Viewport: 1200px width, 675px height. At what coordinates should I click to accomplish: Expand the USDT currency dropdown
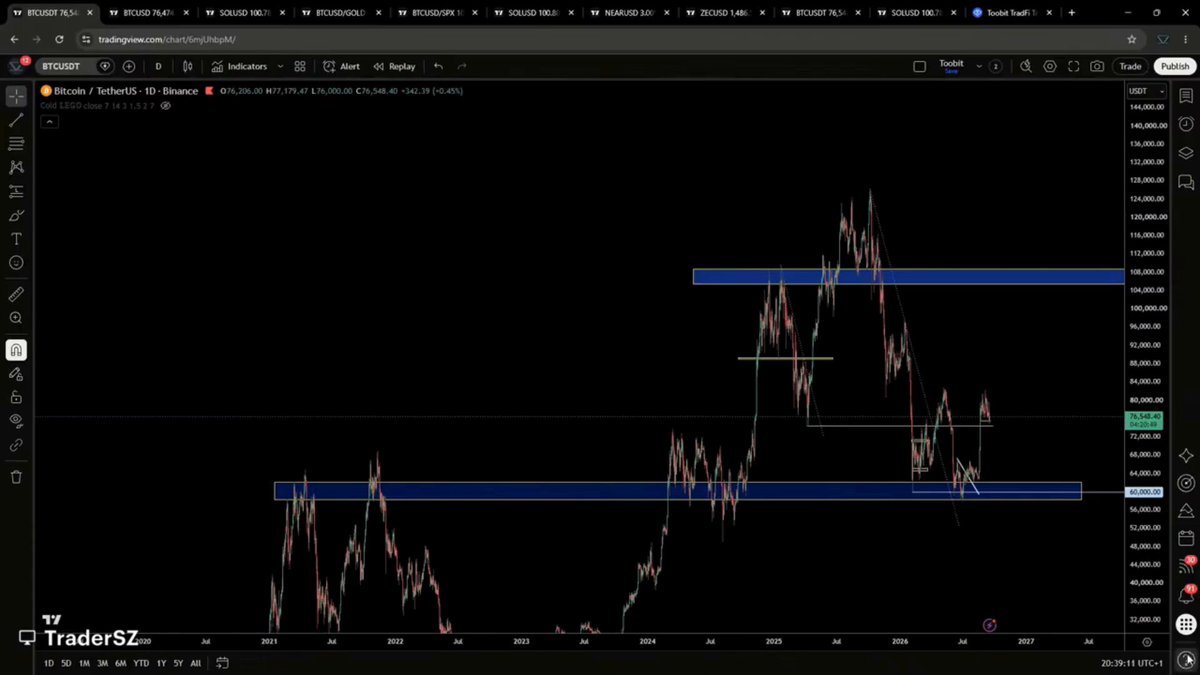[1147, 91]
